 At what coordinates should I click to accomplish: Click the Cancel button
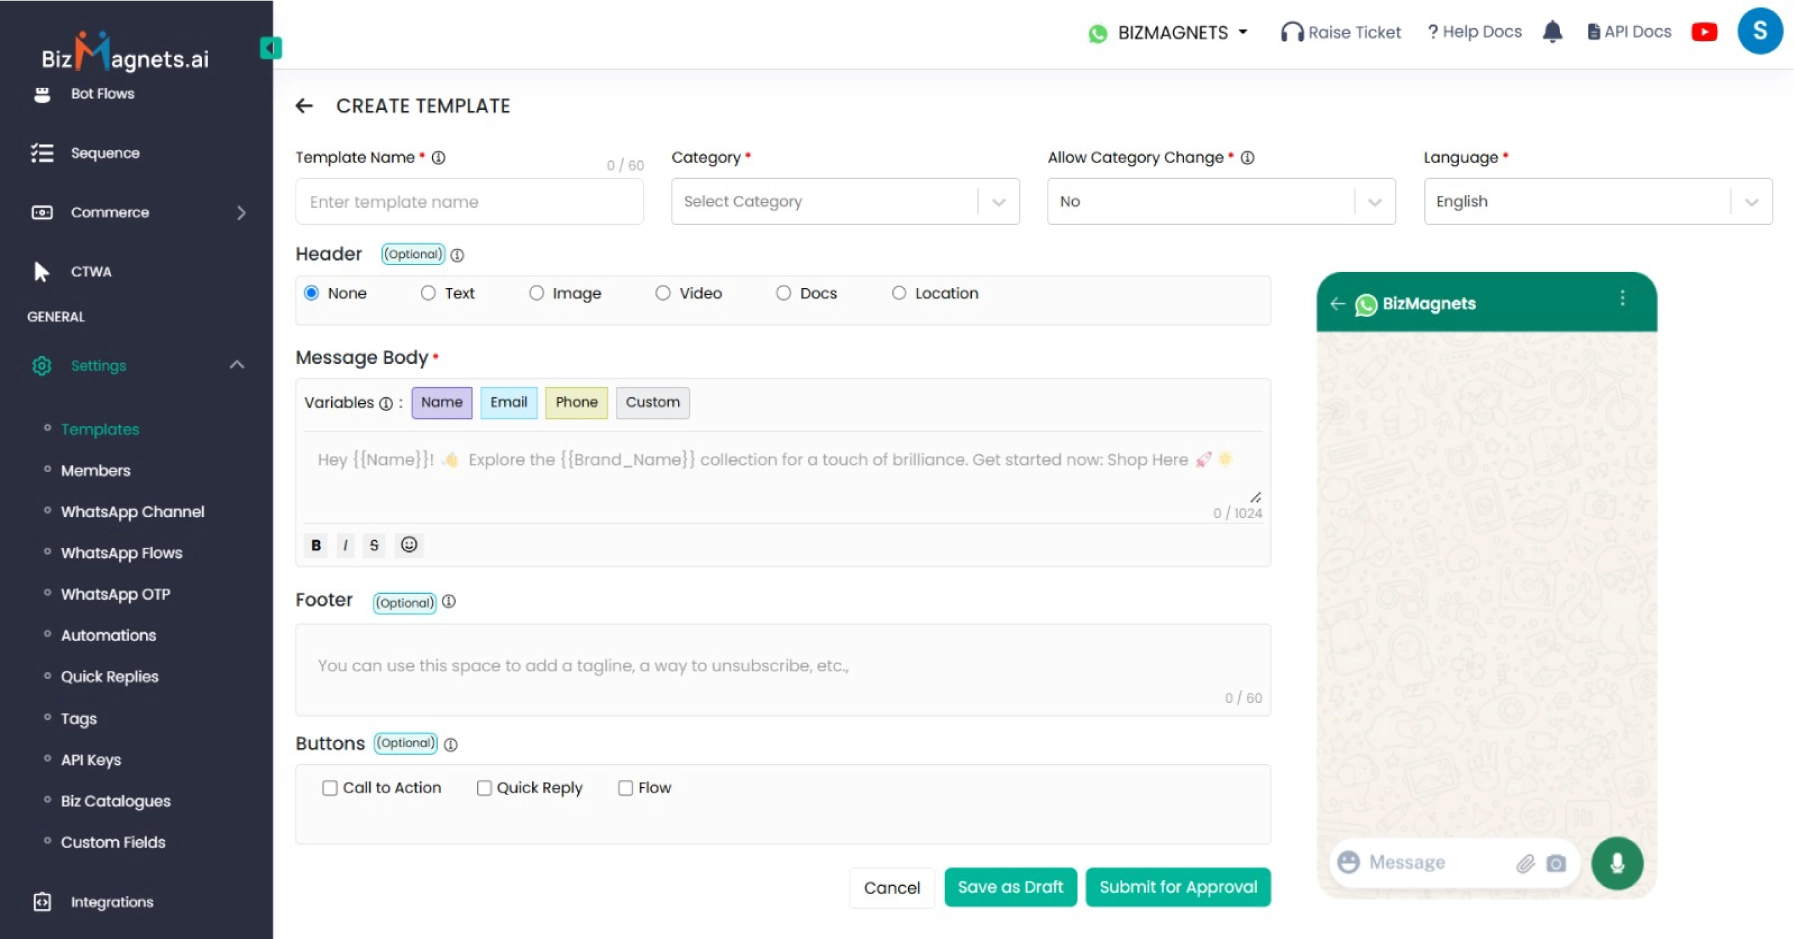892,888
